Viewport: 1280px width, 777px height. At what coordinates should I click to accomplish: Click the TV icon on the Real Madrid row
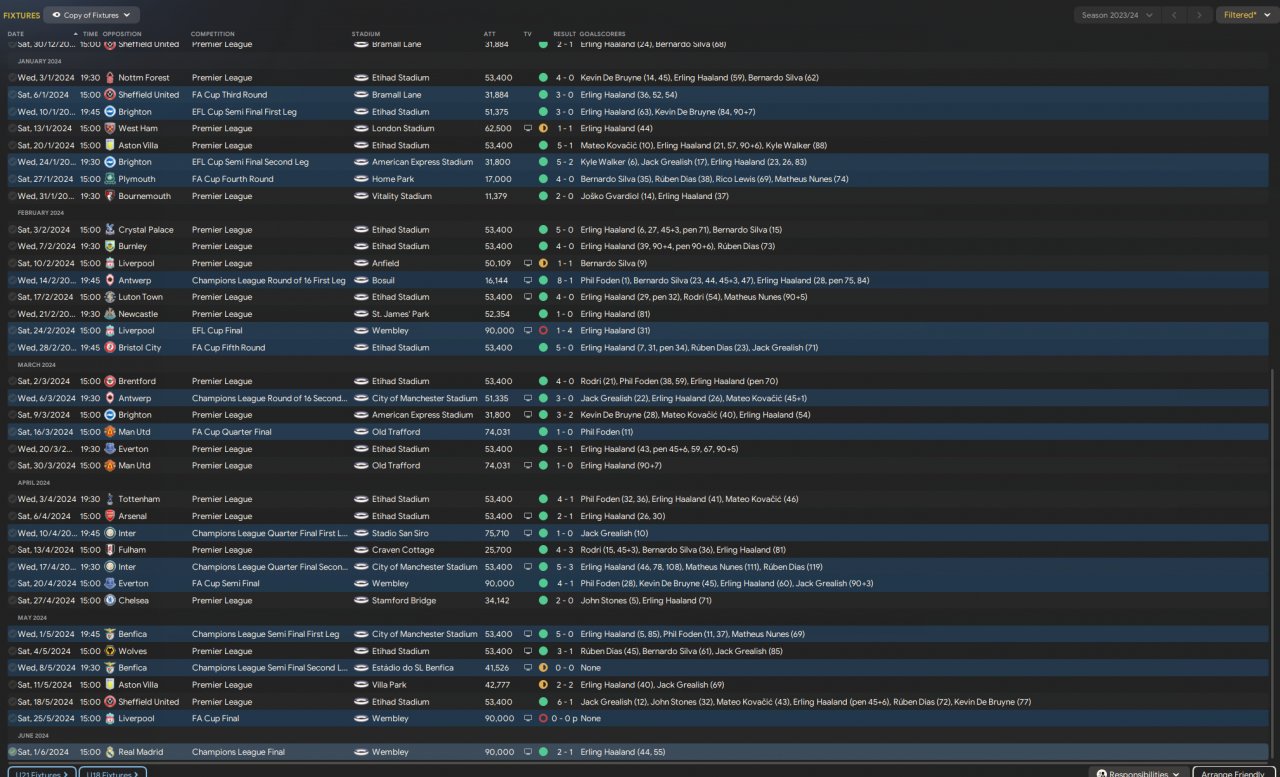click(528, 752)
